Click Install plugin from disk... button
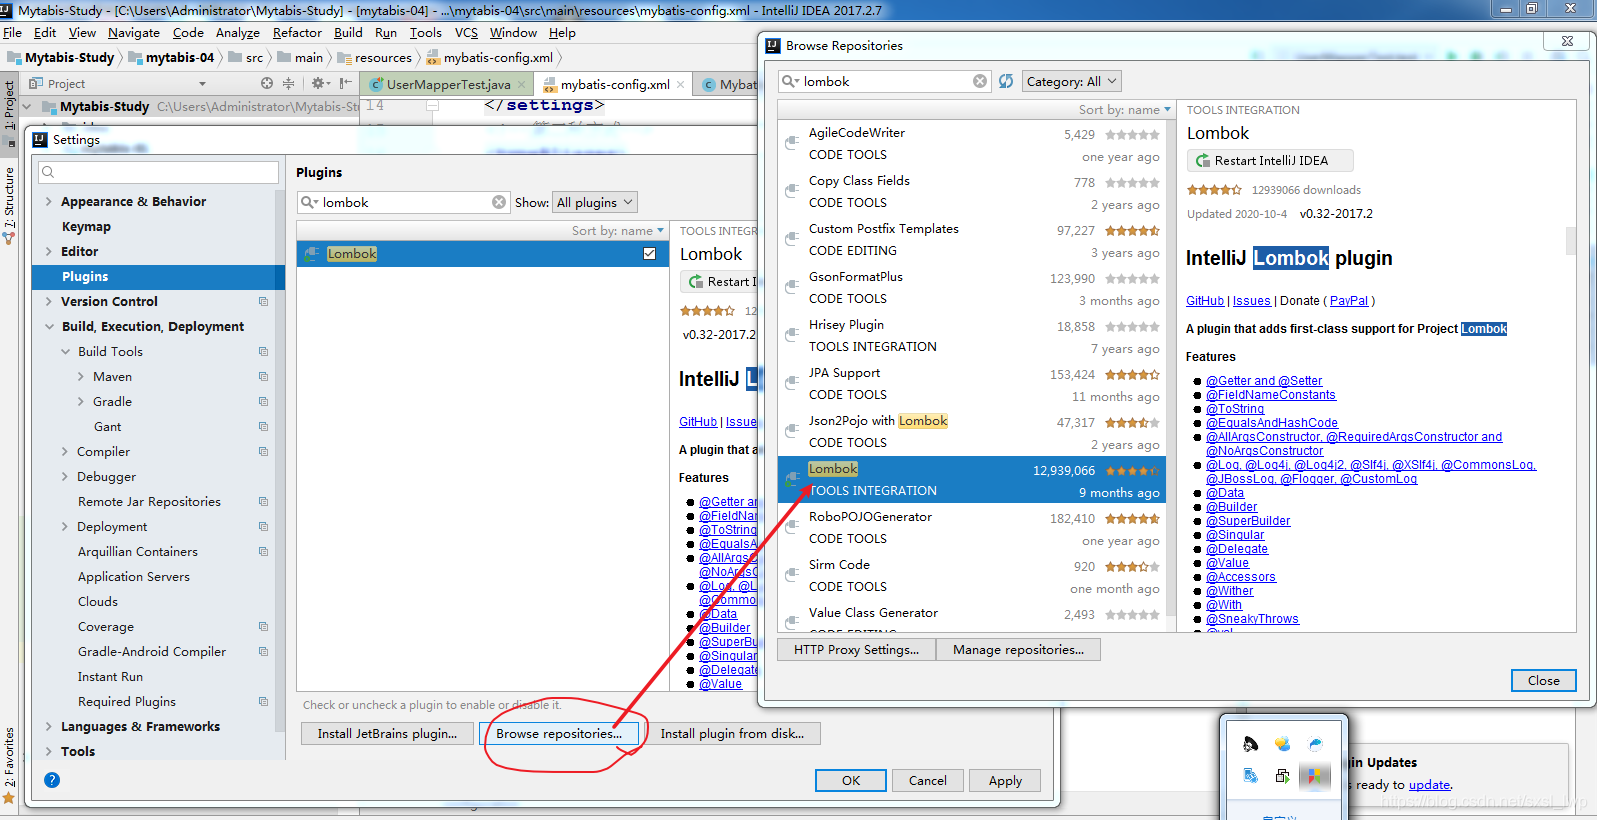 point(732,734)
